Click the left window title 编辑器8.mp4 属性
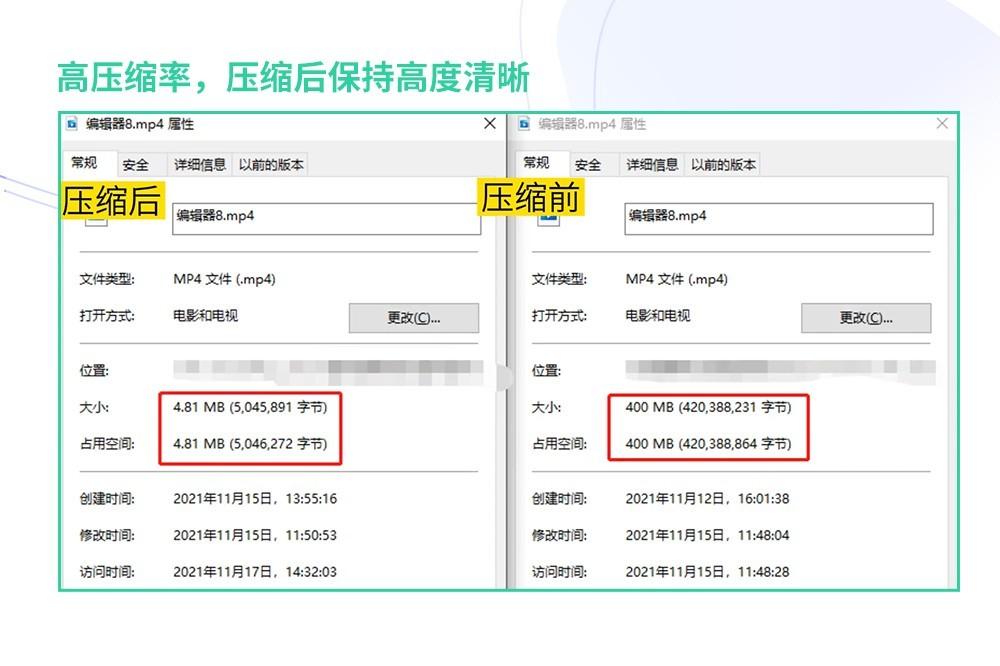The width and height of the screenshot is (1000, 666). (x=140, y=124)
